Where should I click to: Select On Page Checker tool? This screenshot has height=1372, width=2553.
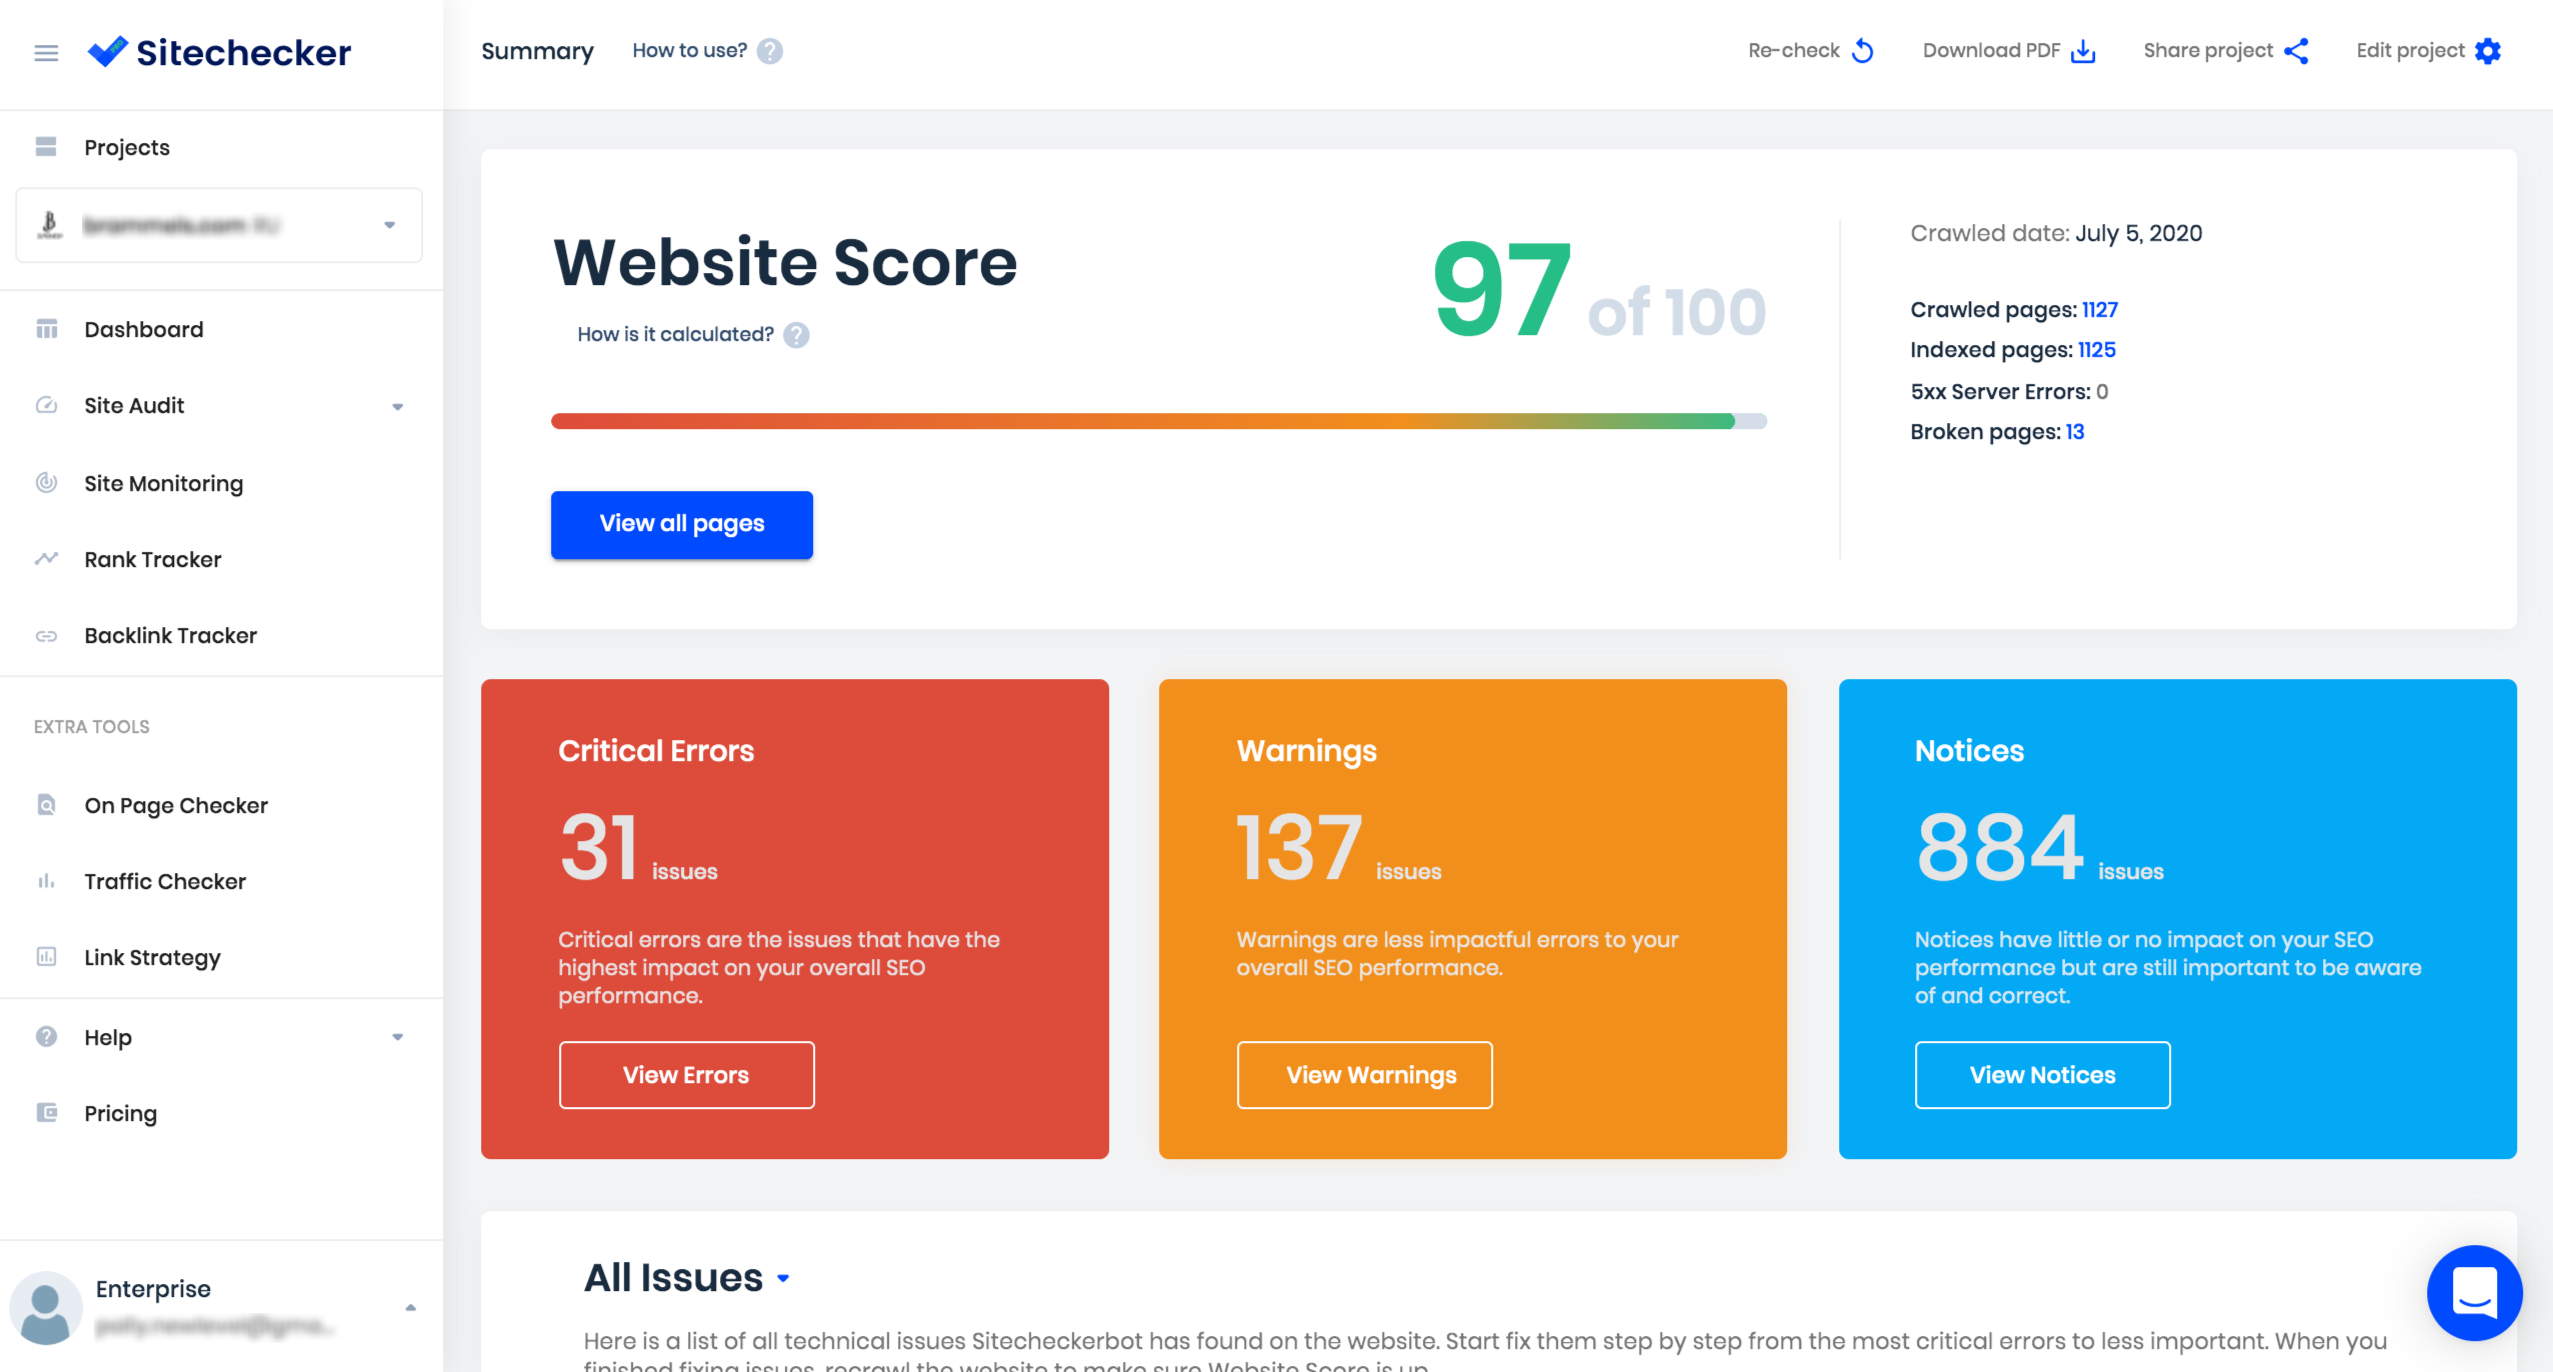(175, 806)
